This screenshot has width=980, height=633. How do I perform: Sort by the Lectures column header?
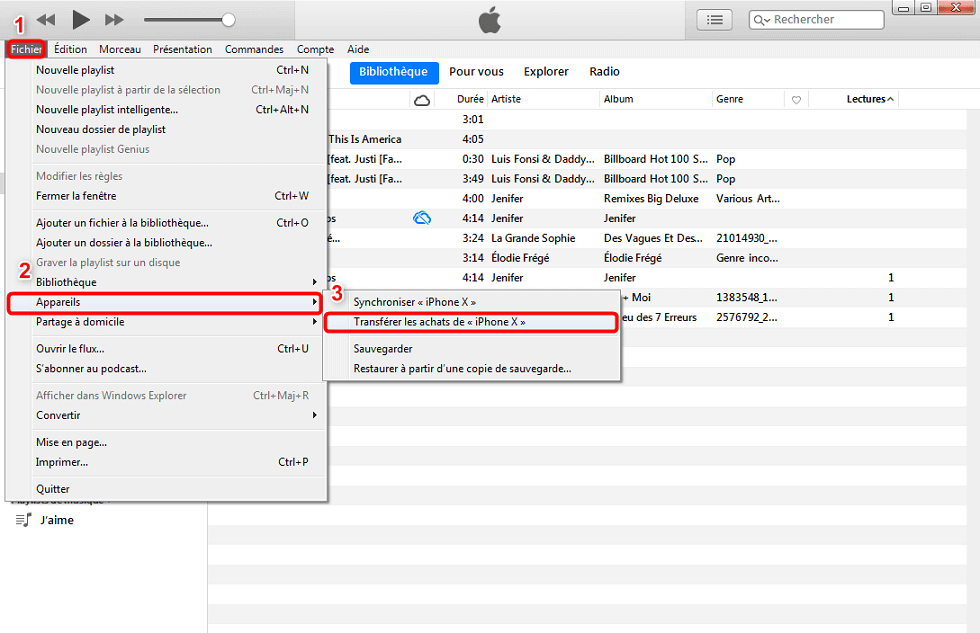(x=866, y=99)
